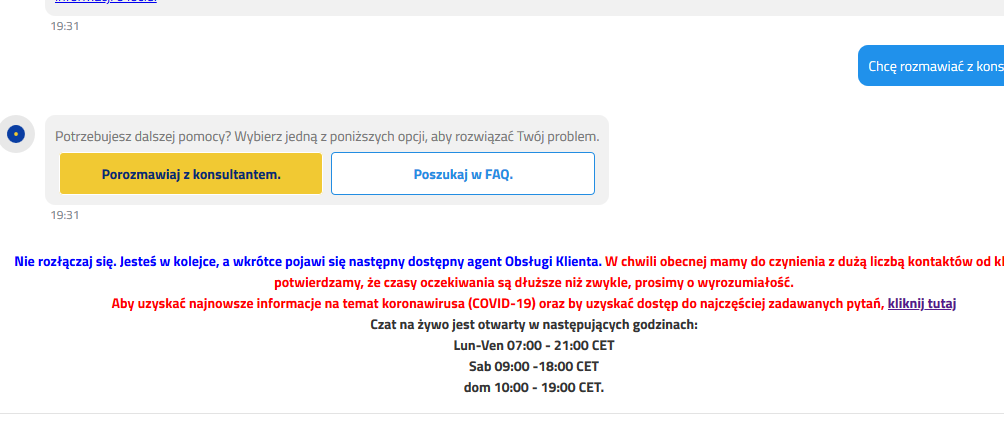The width and height of the screenshot is (1004, 431).
Task: Open the kliknij tutaj link
Action: [921, 304]
